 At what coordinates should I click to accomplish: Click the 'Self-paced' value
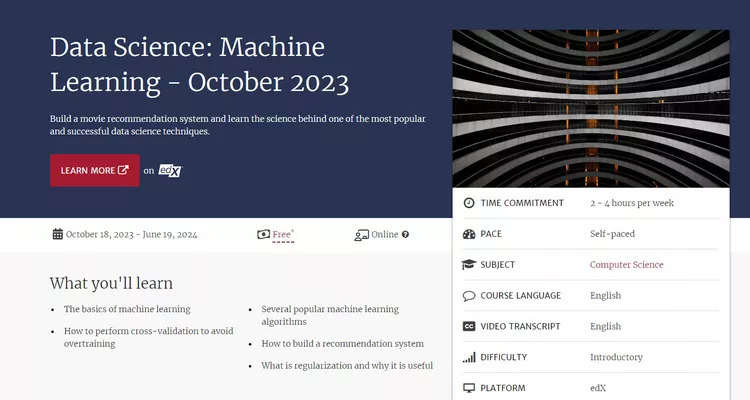tap(612, 234)
